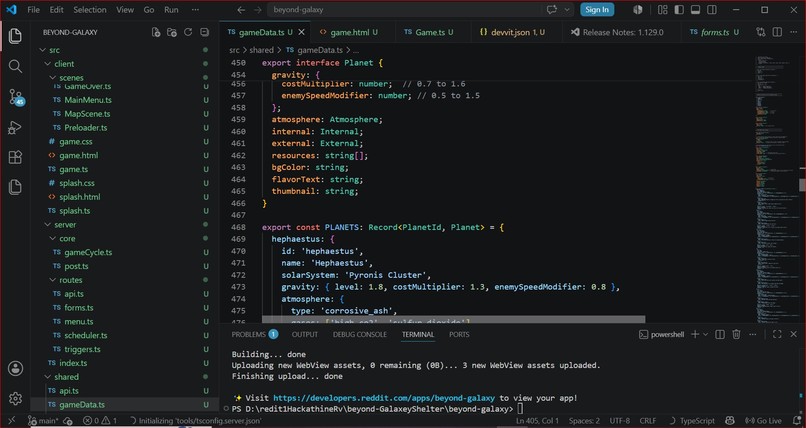Viewport: 806px width, 428px height.
Task: Go back with the navigation arrow in the title bar
Action: click(241, 10)
